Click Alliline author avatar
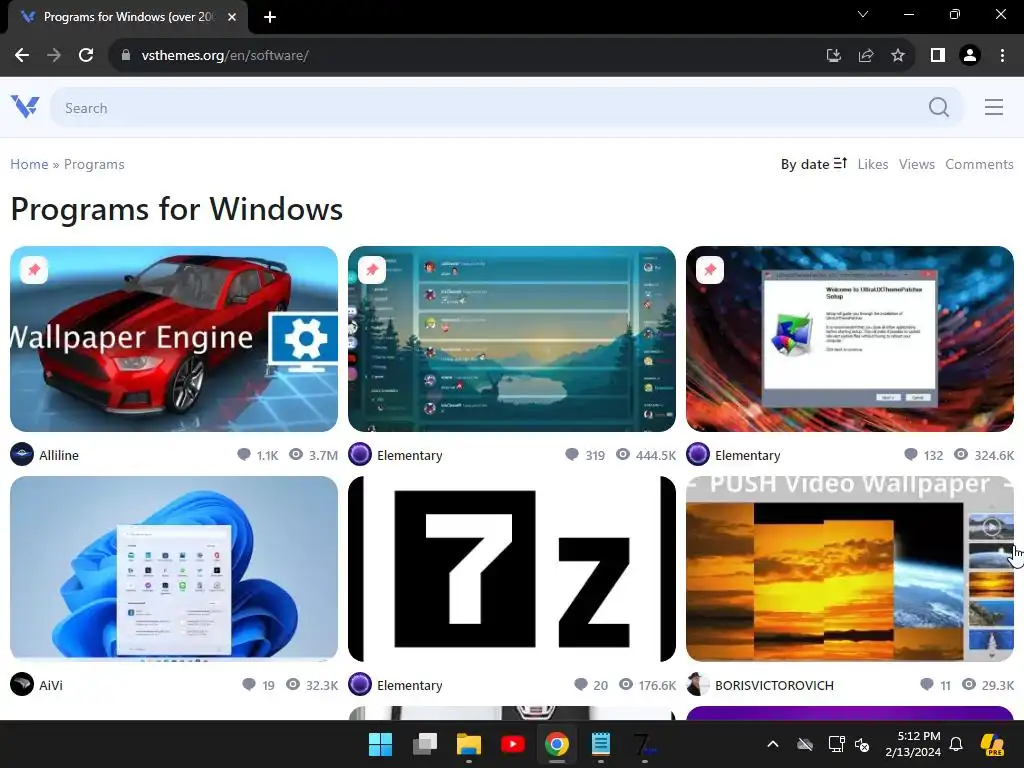This screenshot has width=1024, height=768. pos(22,455)
